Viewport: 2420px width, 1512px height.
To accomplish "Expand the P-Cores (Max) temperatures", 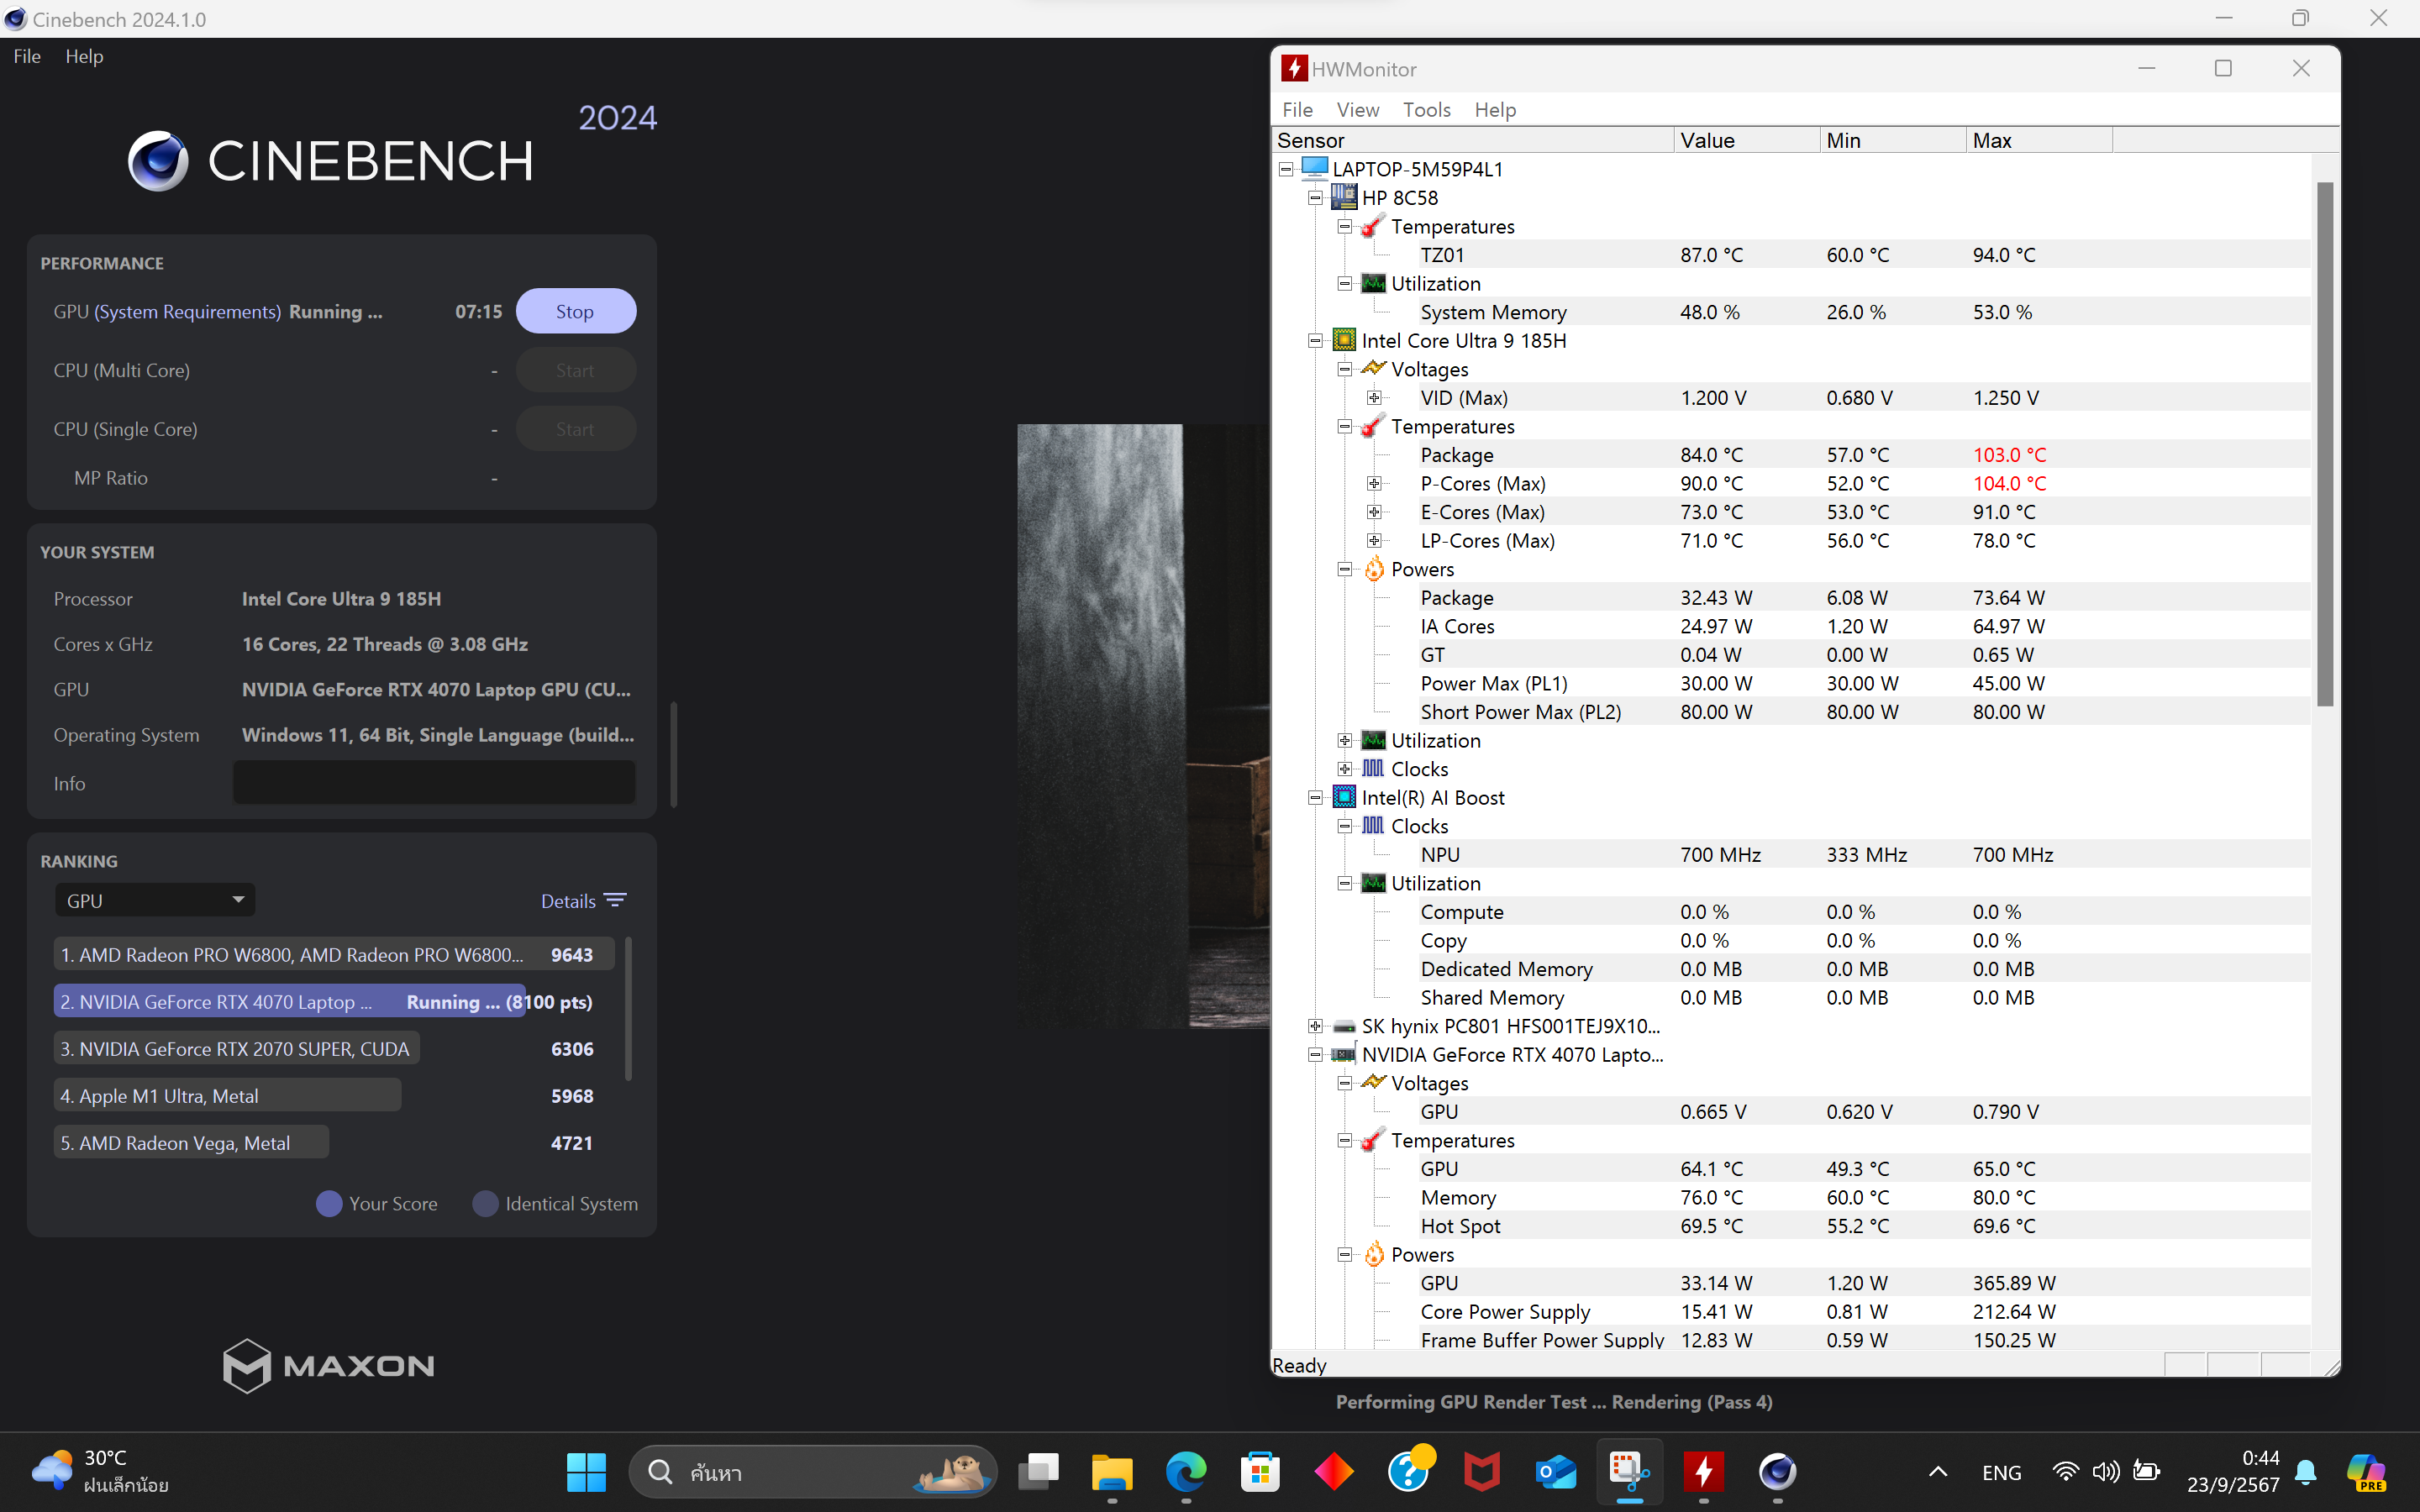I will coord(1374,484).
